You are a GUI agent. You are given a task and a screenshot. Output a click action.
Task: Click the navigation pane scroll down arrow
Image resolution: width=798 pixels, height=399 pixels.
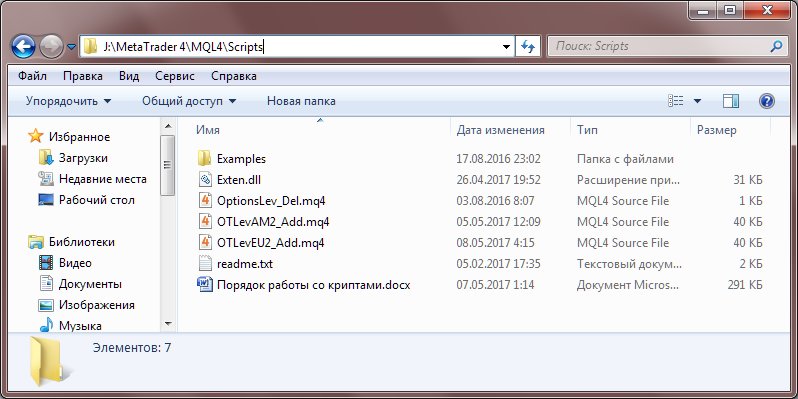(168, 324)
